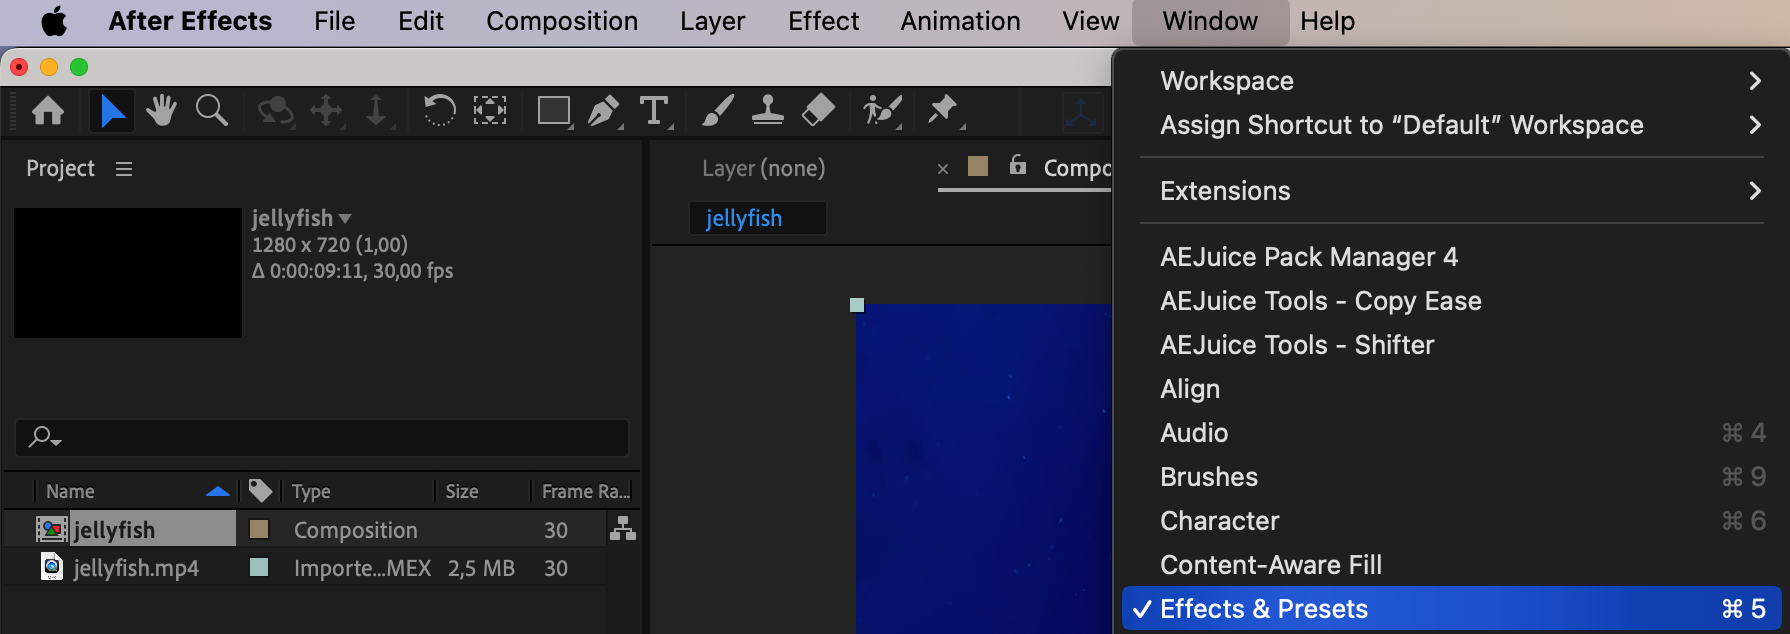Select the Rectangle shape tool

[x=554, y=111]
